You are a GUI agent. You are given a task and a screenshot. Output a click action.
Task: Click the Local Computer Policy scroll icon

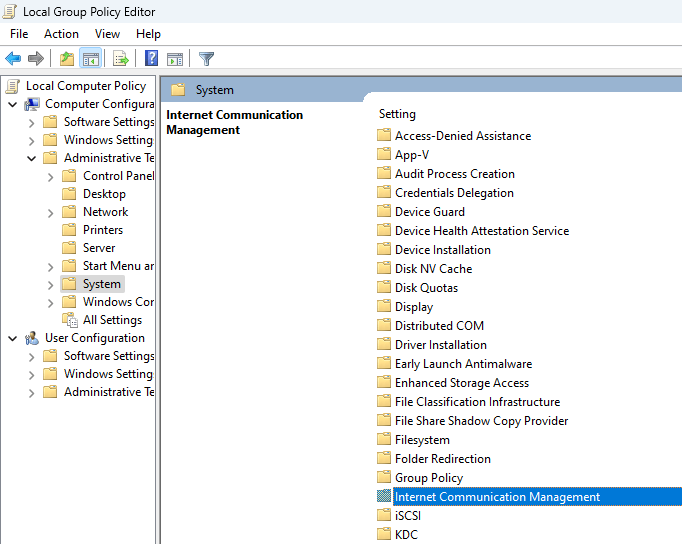(x=13, y=86)
